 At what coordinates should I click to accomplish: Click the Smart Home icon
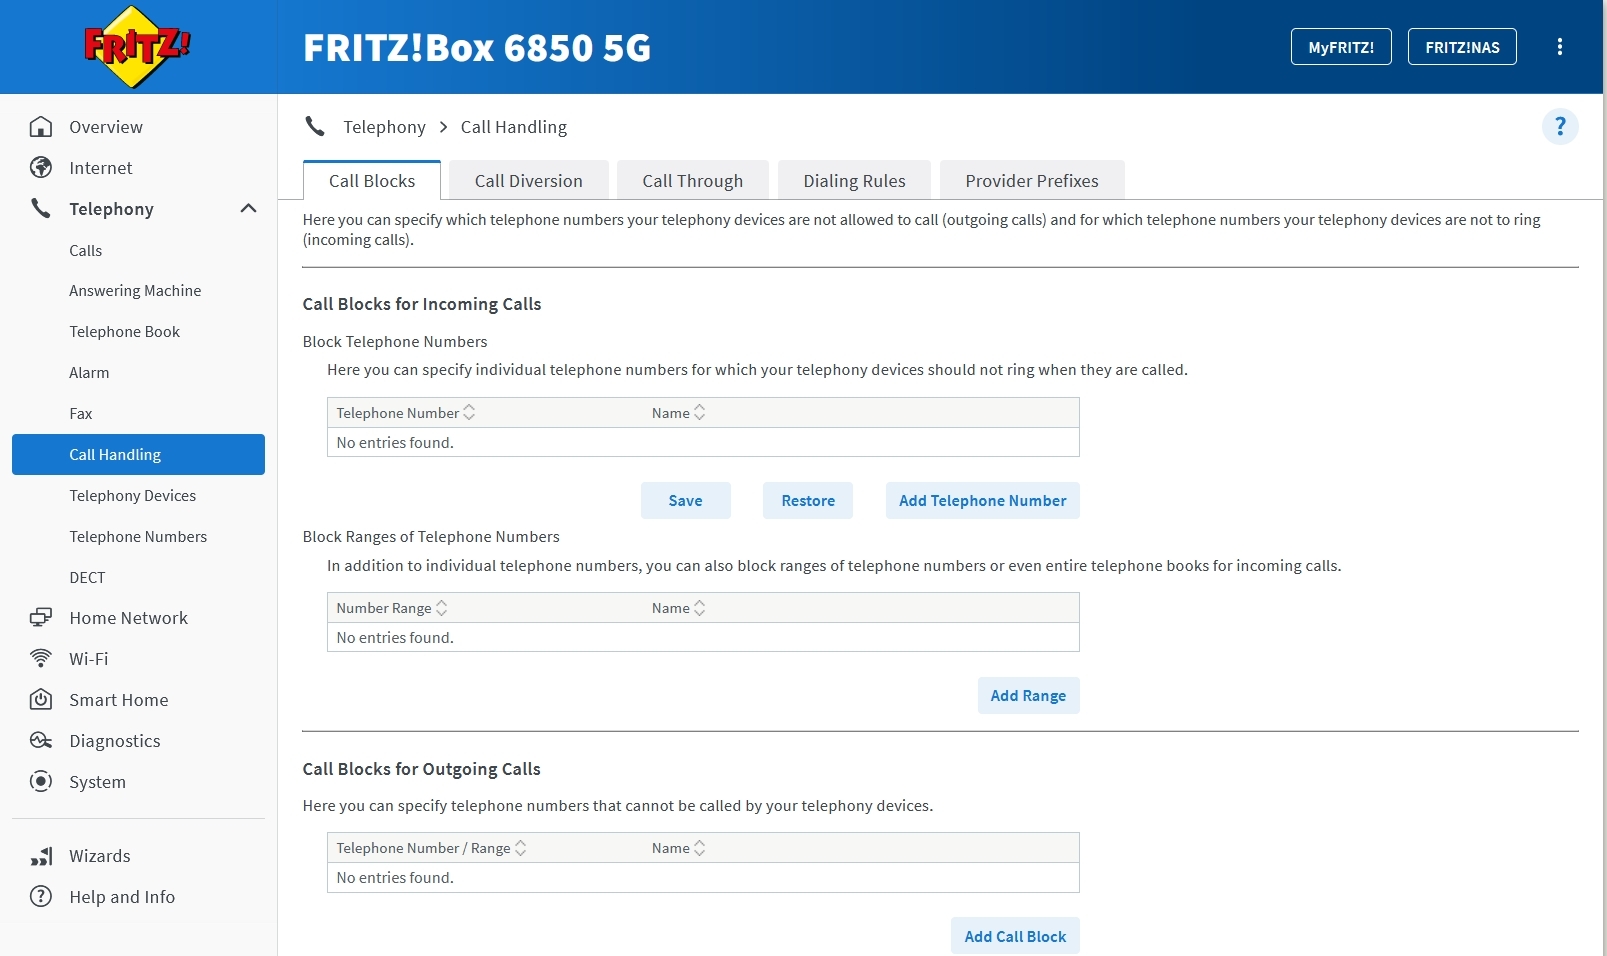point(41,700)
